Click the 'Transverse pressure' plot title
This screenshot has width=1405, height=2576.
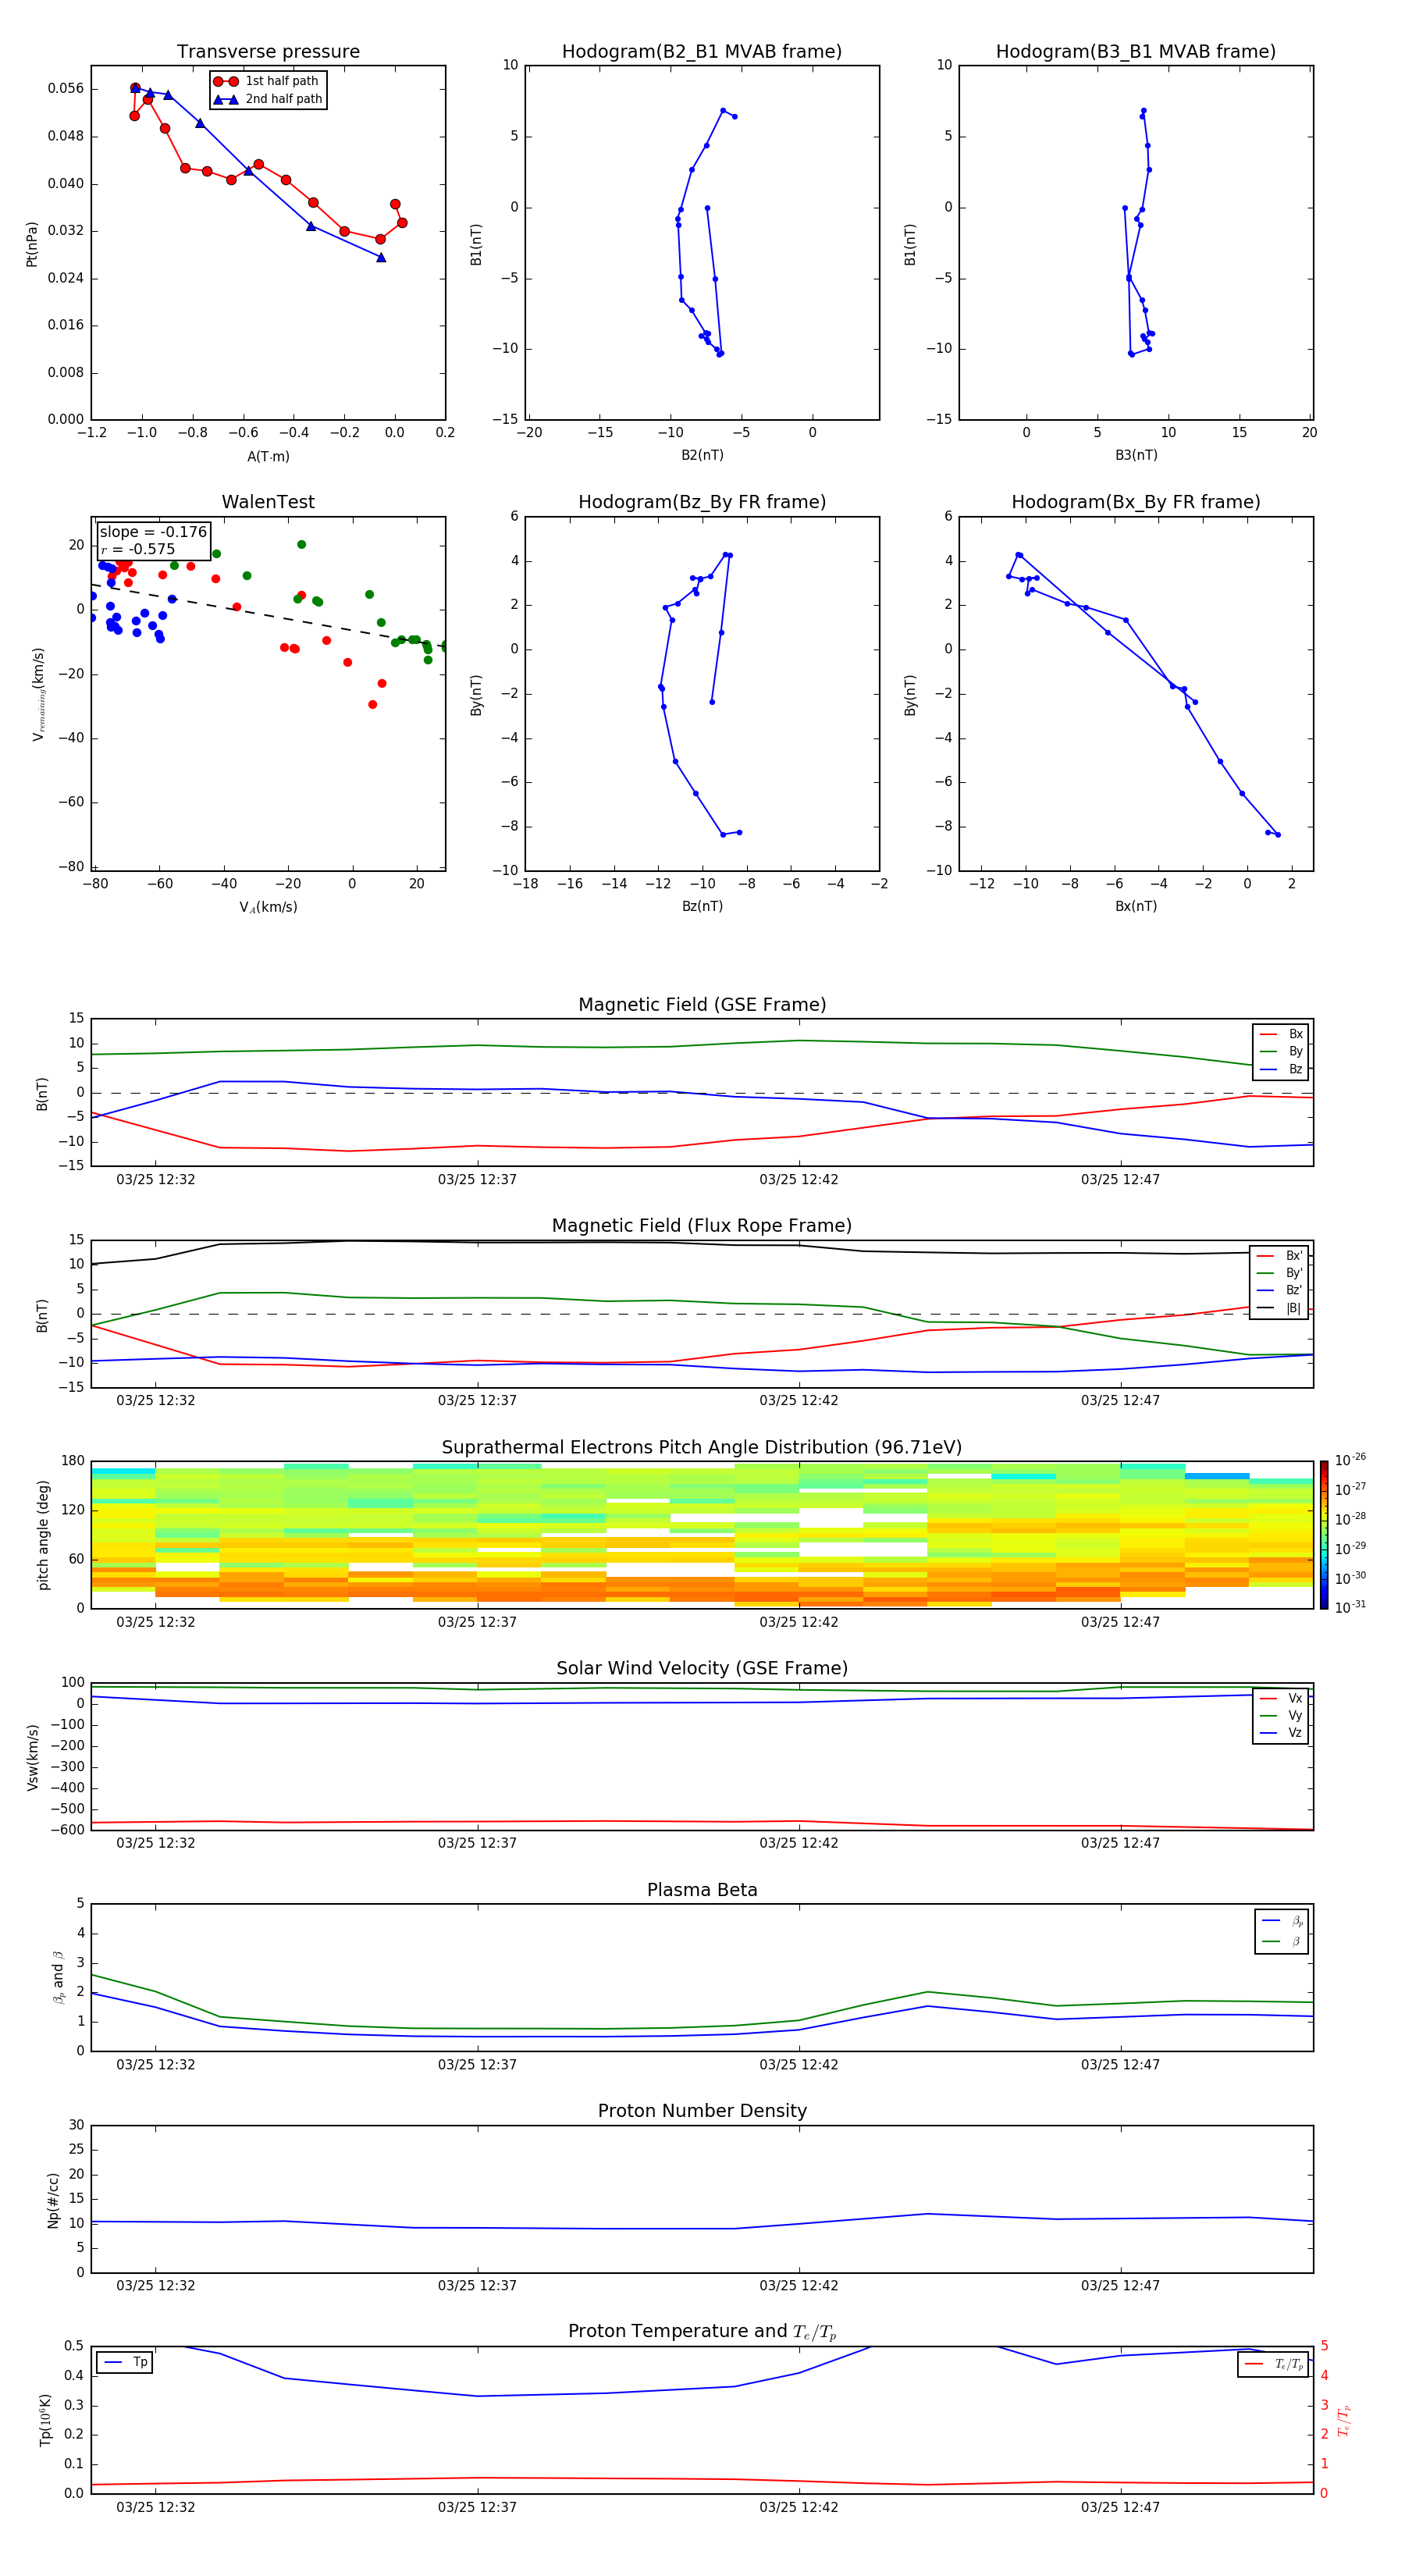(268, 52)
